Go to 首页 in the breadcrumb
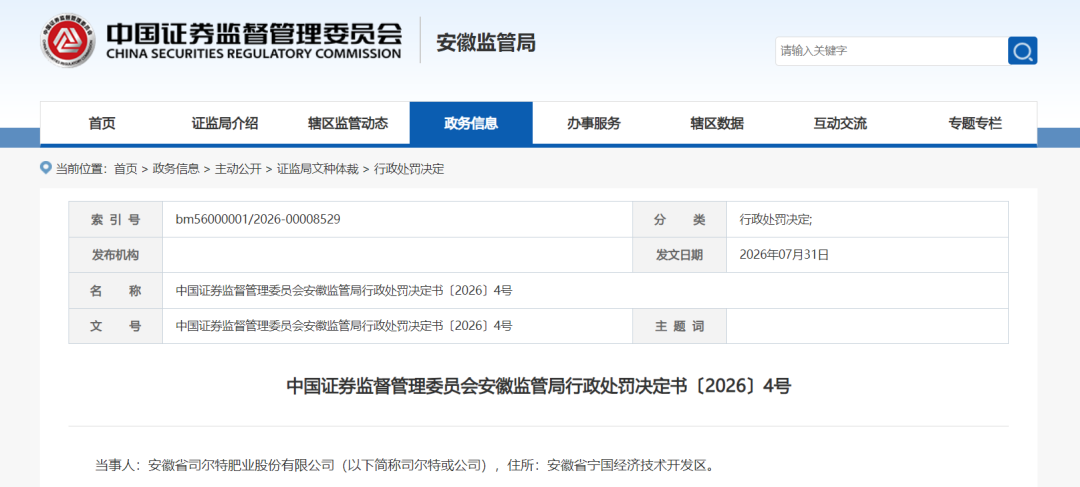Viewport: 1080px width, 487px height. point(125,169)
